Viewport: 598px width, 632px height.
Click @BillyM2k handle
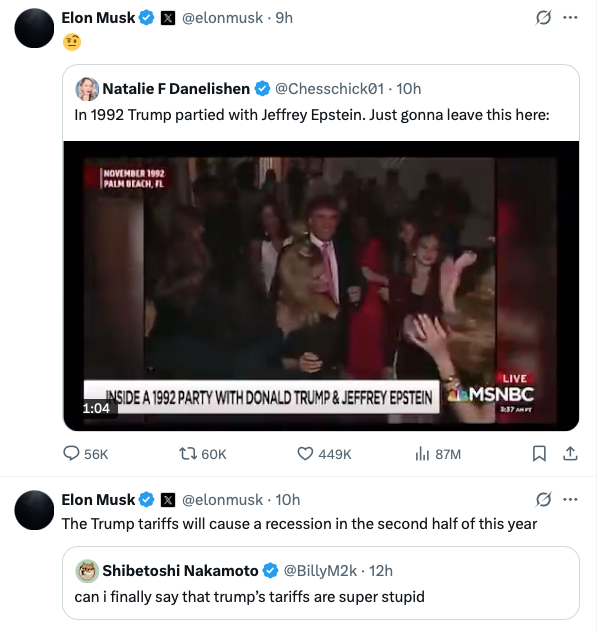tap(320, 571)
